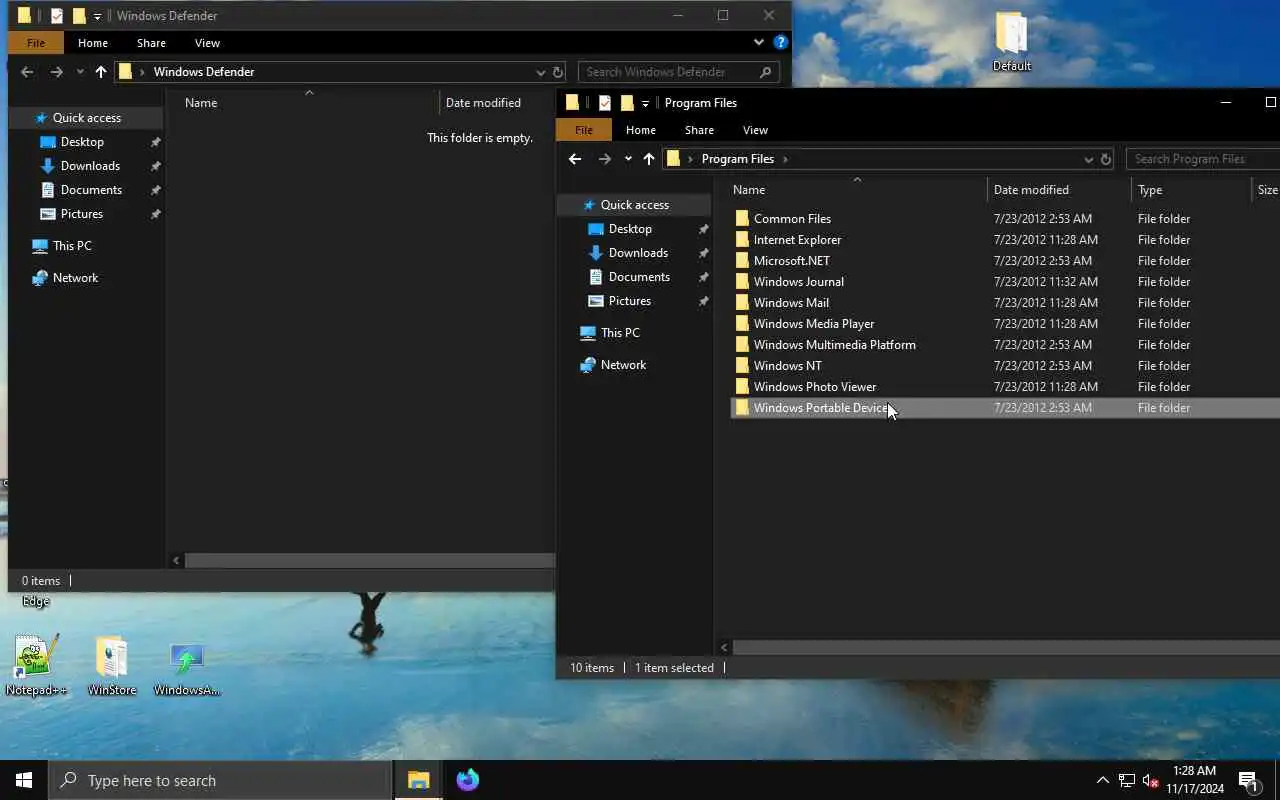Select Quick access in Windows Defender window
1280x800 pixels.
(86, 118)
